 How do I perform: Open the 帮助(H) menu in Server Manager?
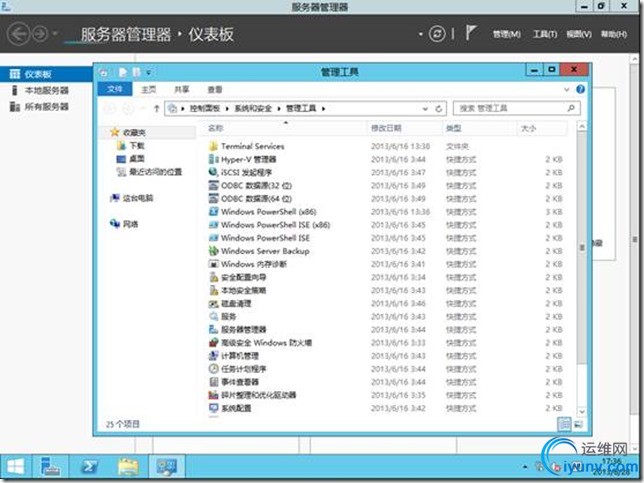tap(614, 34)
